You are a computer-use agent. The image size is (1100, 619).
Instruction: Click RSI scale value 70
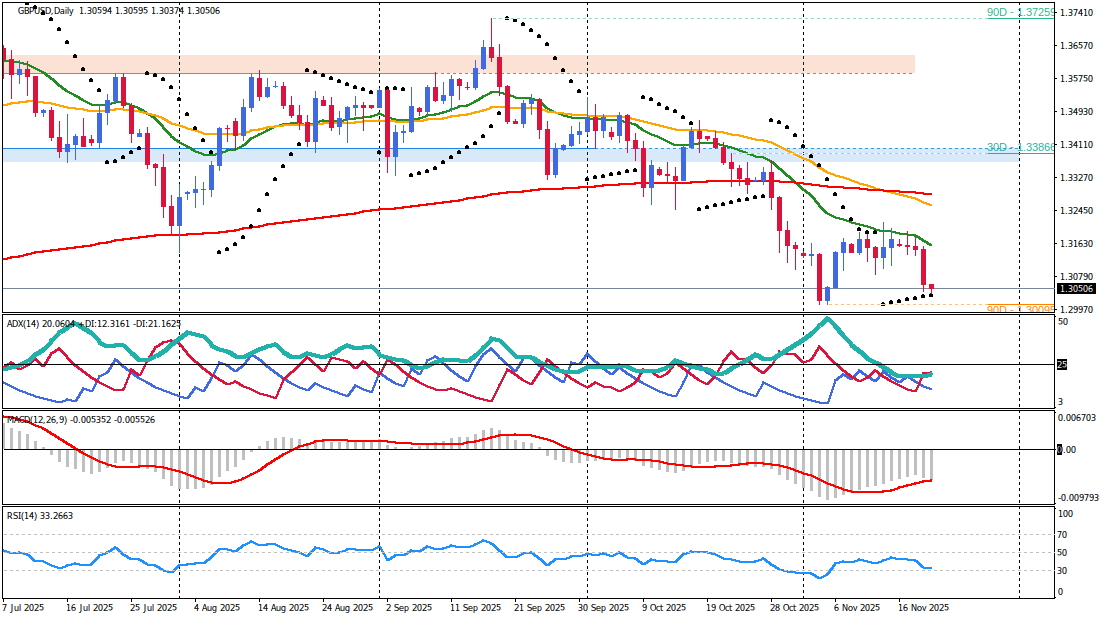[x=1063, y=535]
